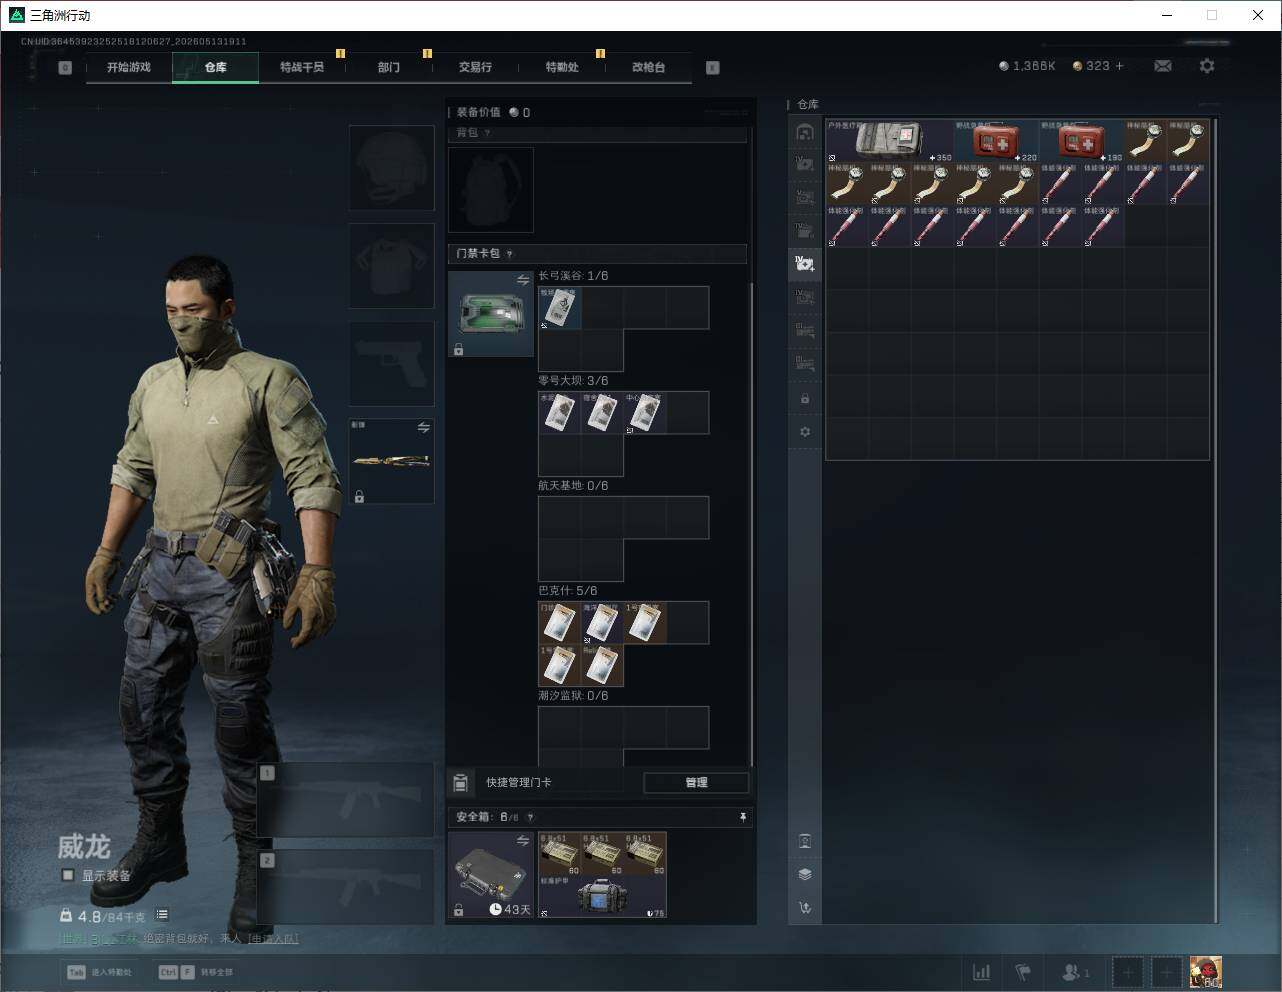Click the 潮汐监狱: 0/6 label
The image size is (1282, 992).
tap(573, 695)
